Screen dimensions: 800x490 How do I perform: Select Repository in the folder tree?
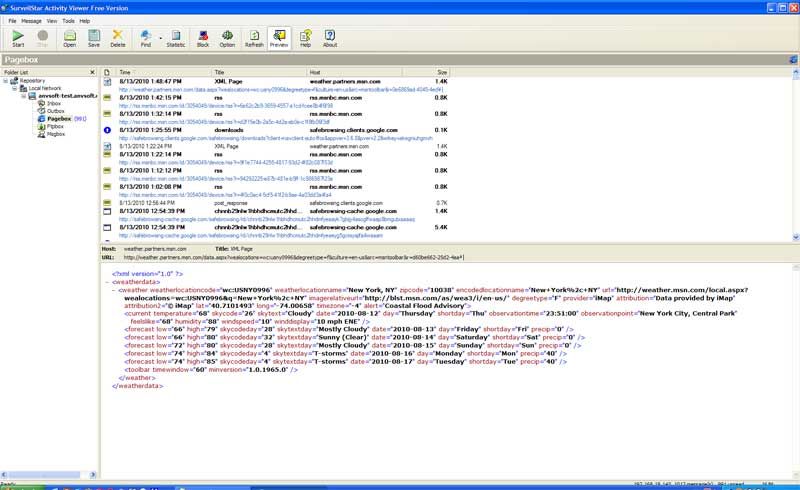[32, 81]
